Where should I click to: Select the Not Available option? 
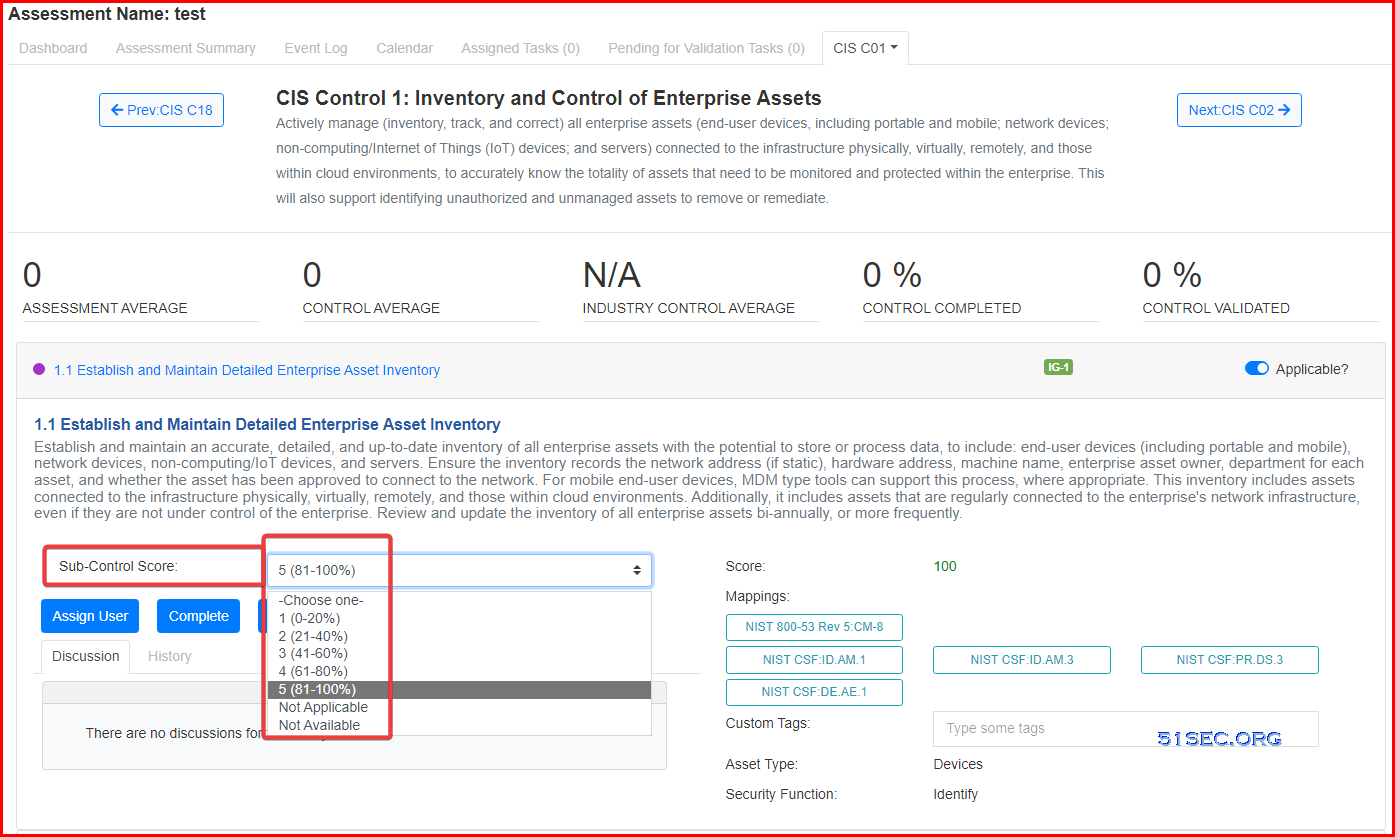[x=459, y=725]
